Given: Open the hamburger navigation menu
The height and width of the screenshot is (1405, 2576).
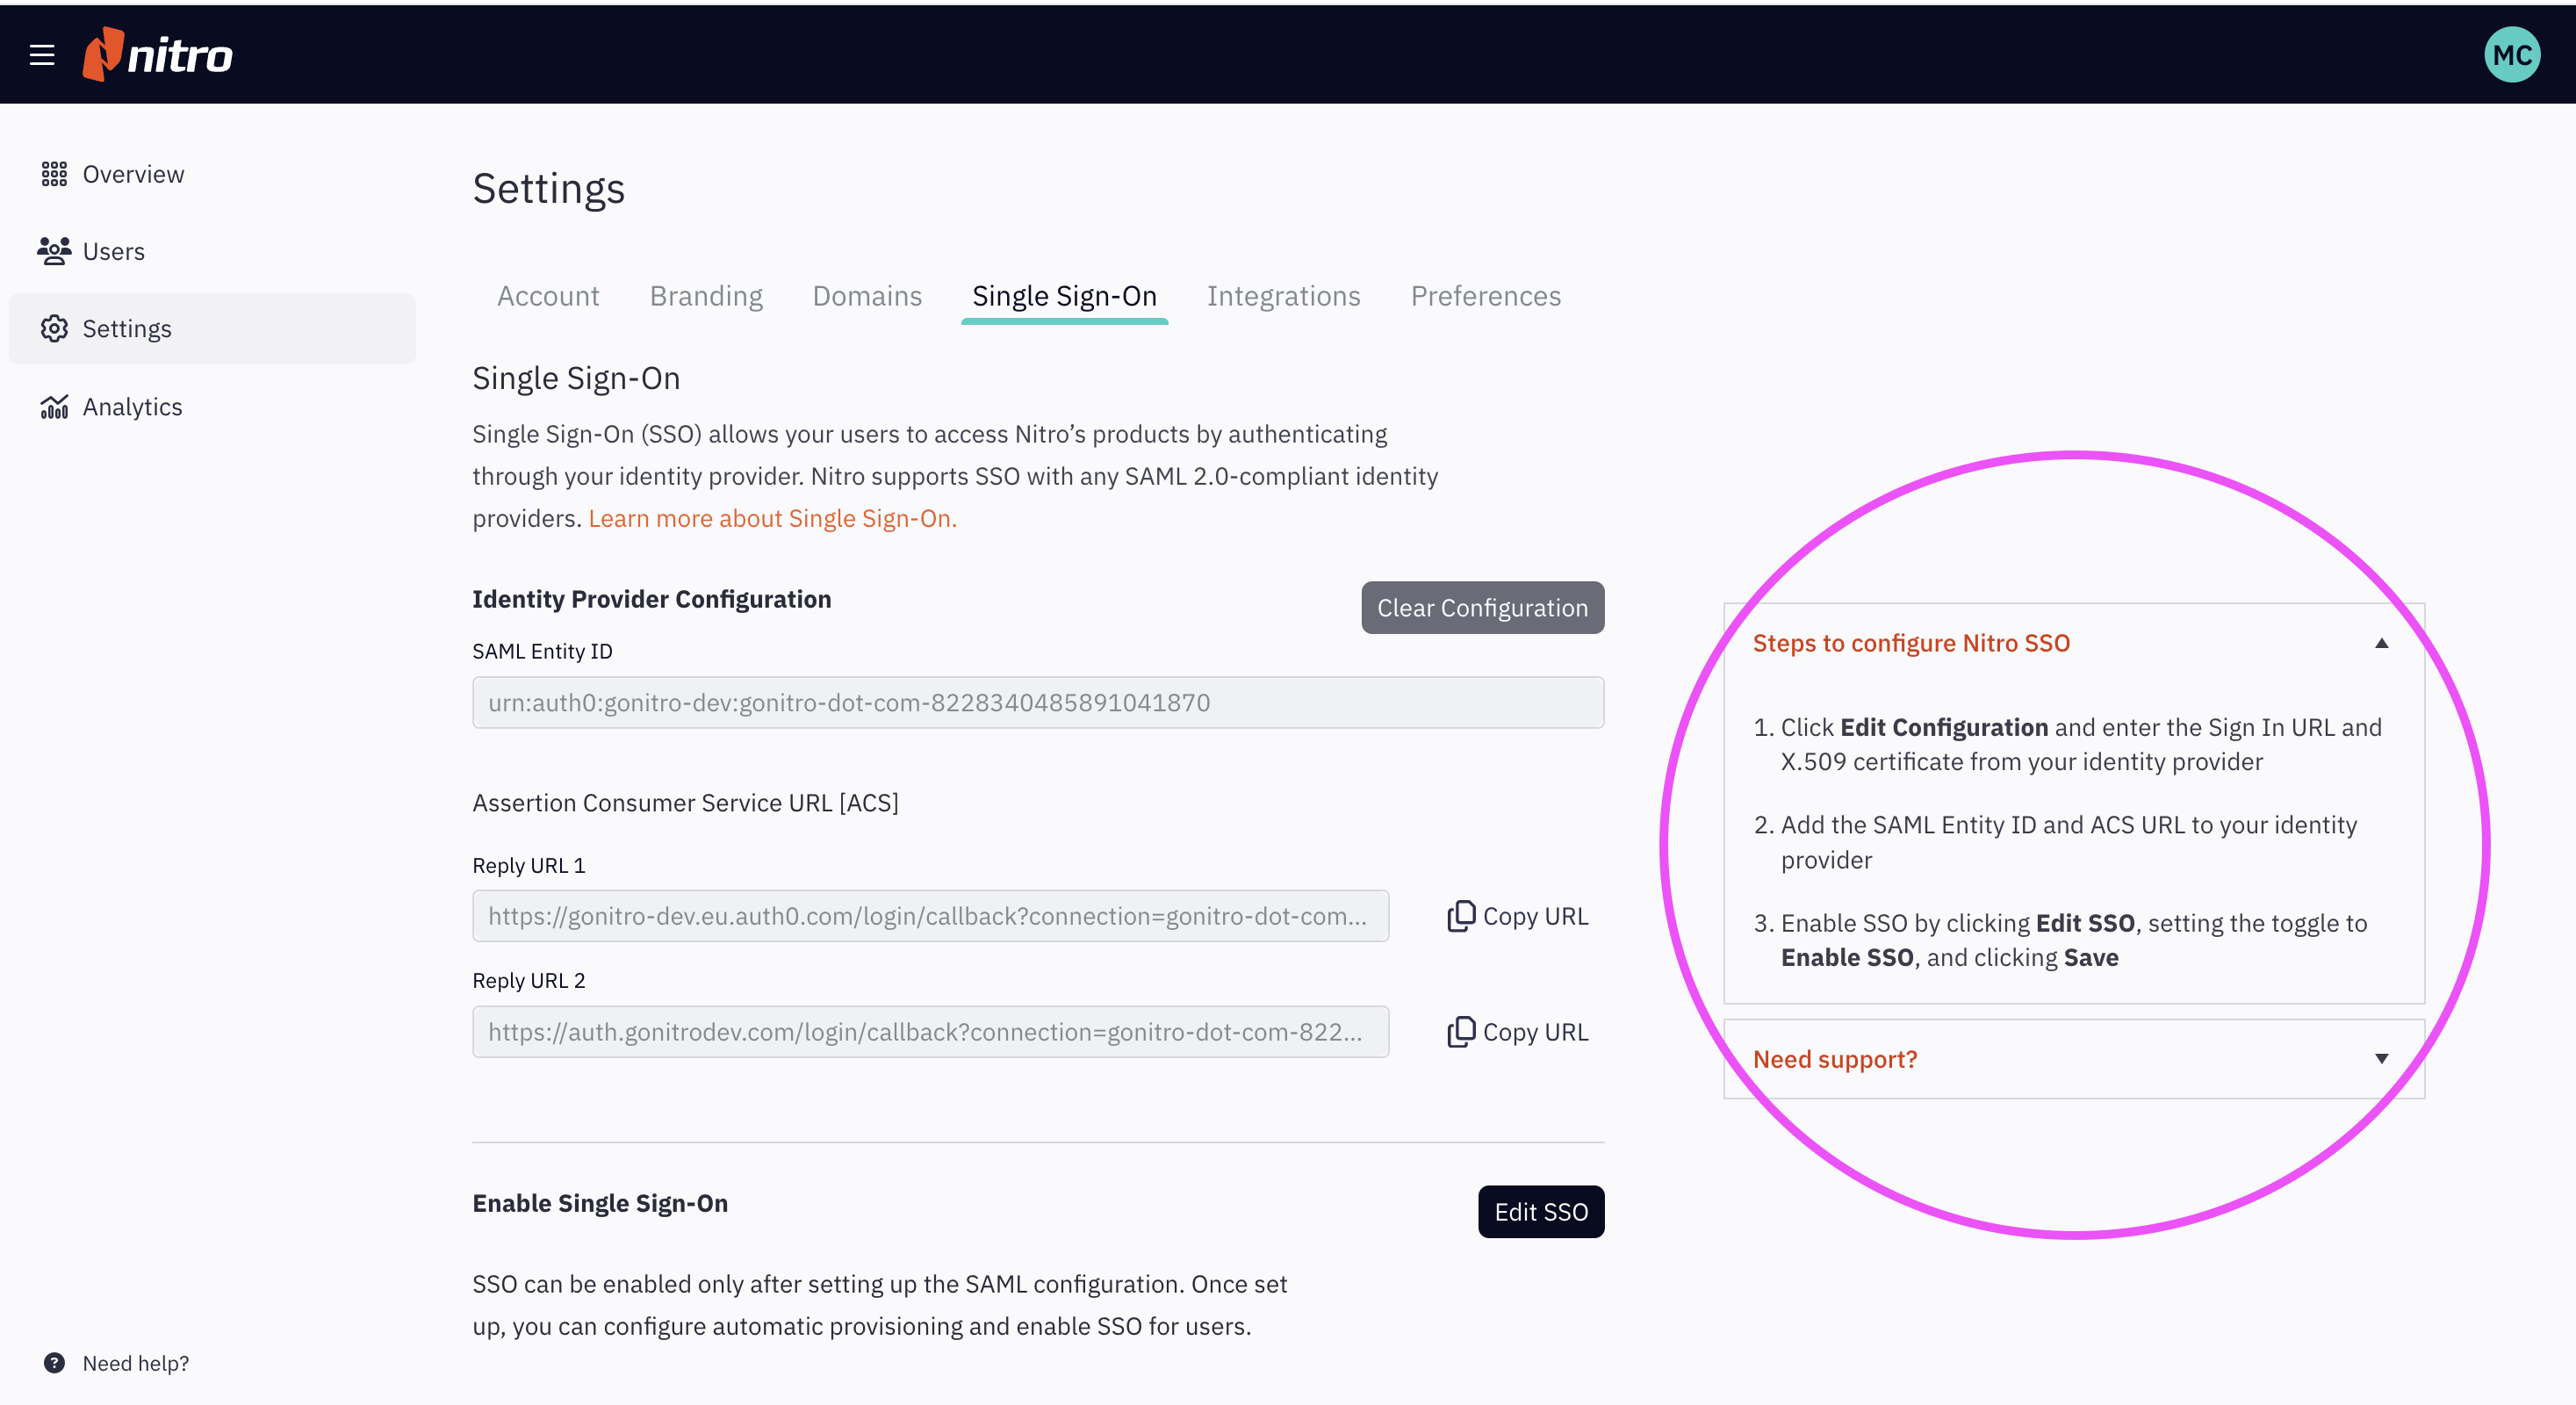Looking at the screenshot, I should tap(42, 55).
